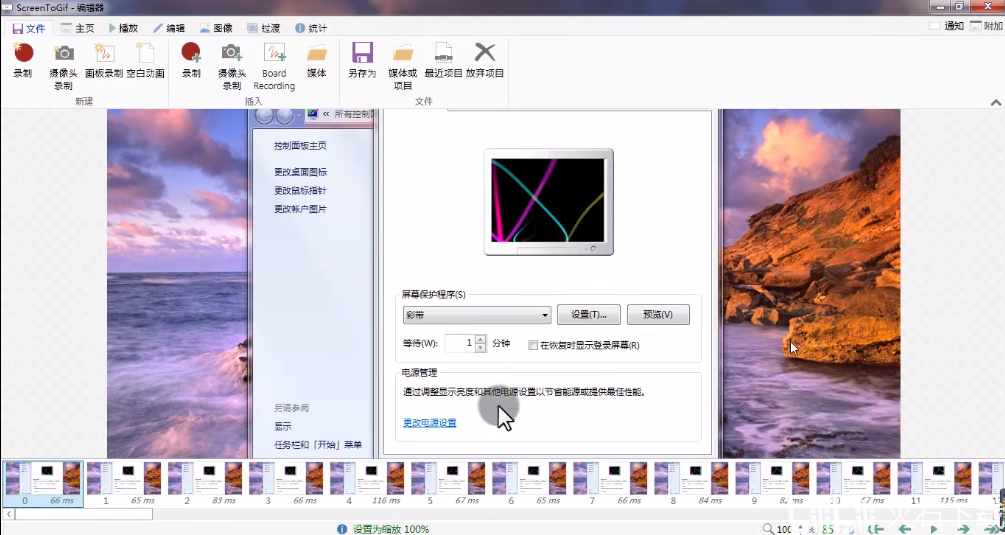Start a new screen recording
The width and height of the screenshot is (1005, 535).
click(22, 62)
